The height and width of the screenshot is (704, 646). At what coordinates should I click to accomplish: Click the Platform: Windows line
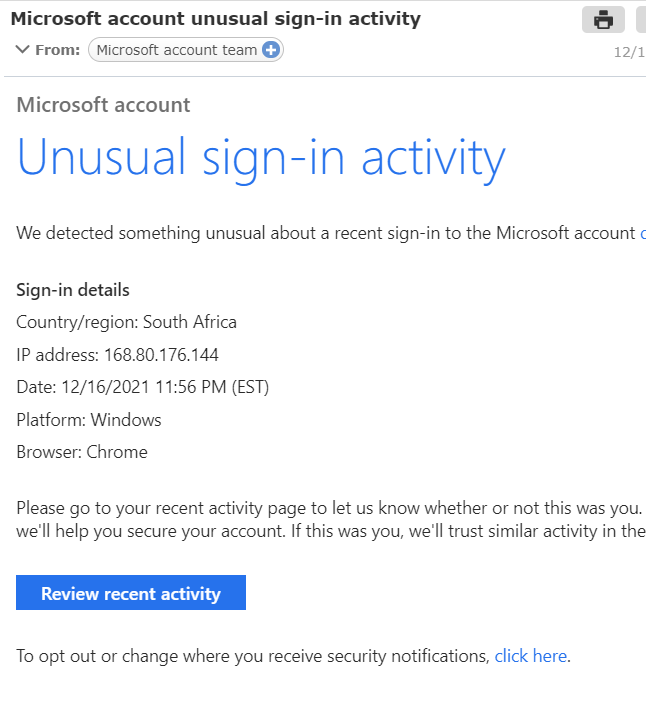(88, 420)
